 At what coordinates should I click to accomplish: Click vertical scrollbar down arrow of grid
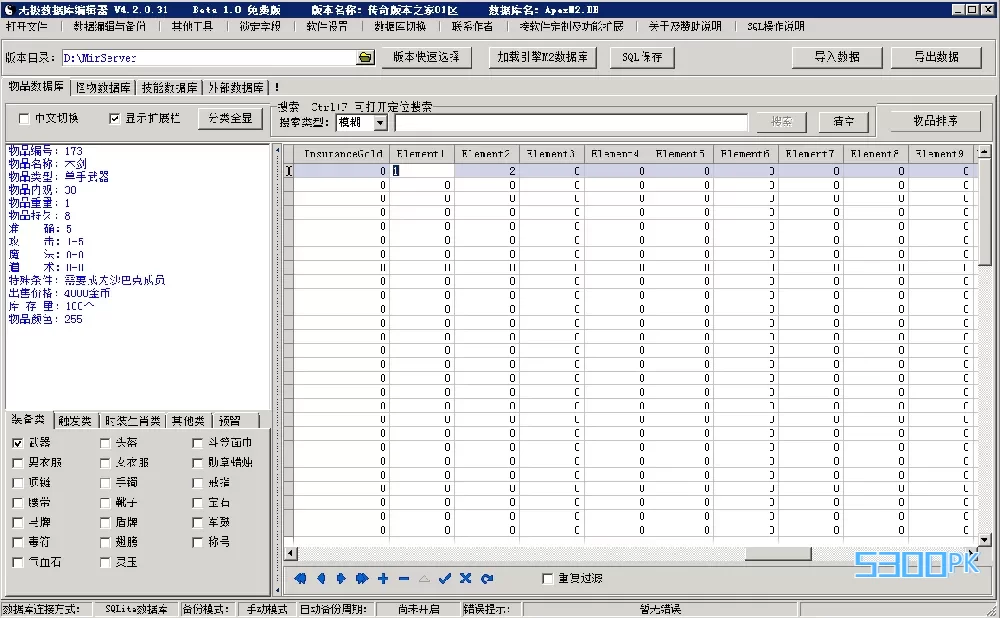984,540
